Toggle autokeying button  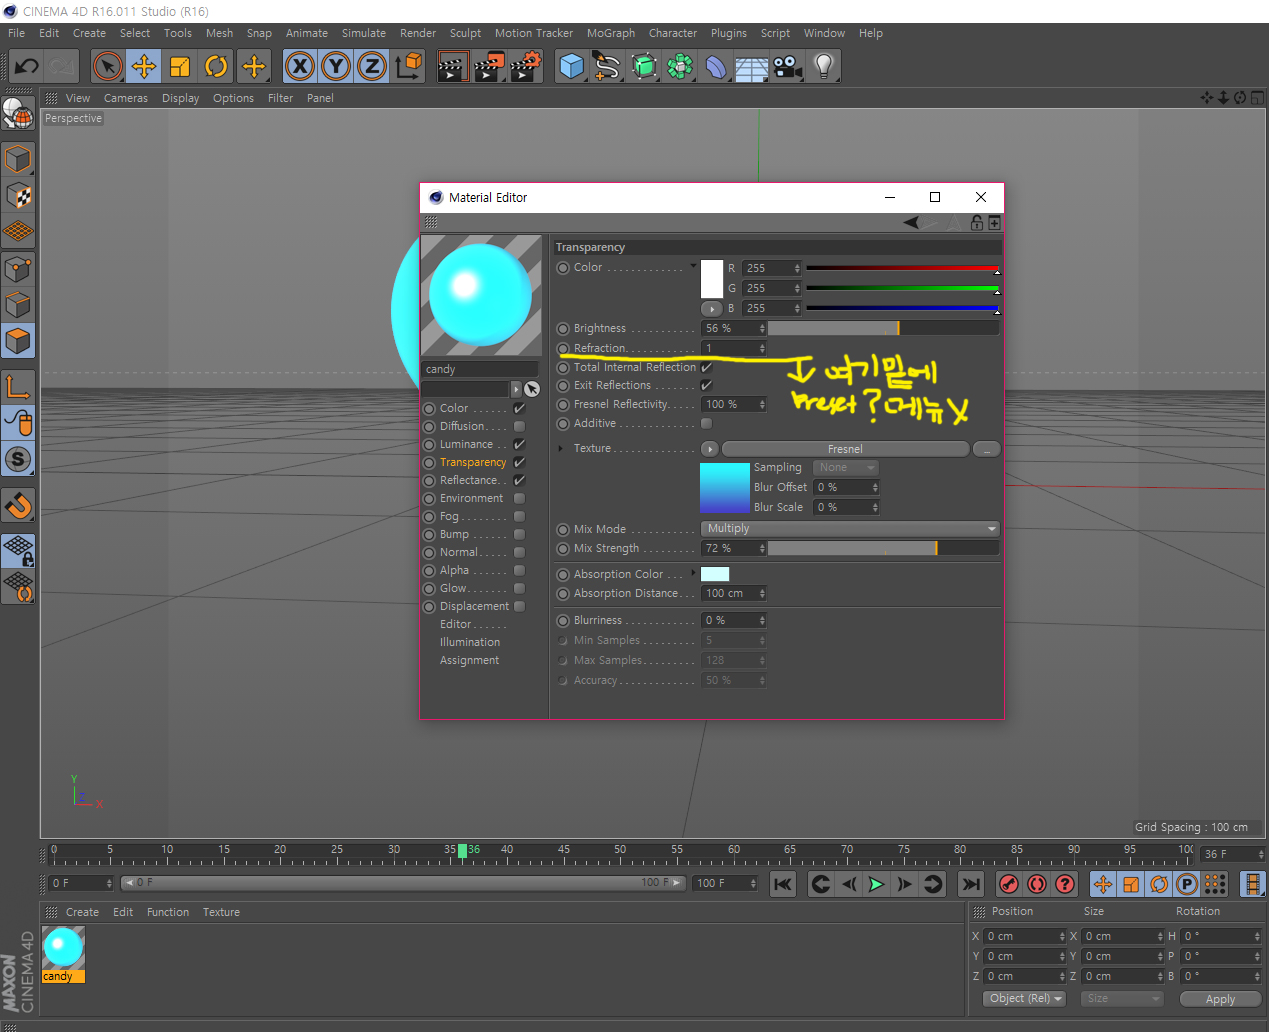tap(1037, 884)
